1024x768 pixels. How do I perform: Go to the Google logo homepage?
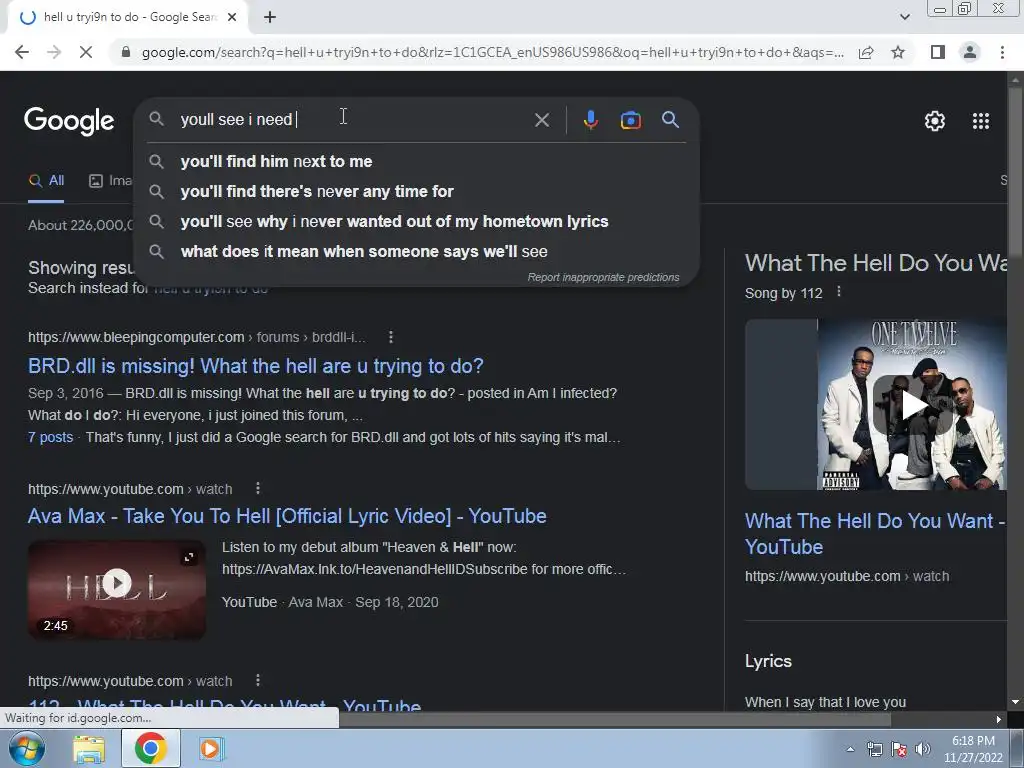point(69,121)
